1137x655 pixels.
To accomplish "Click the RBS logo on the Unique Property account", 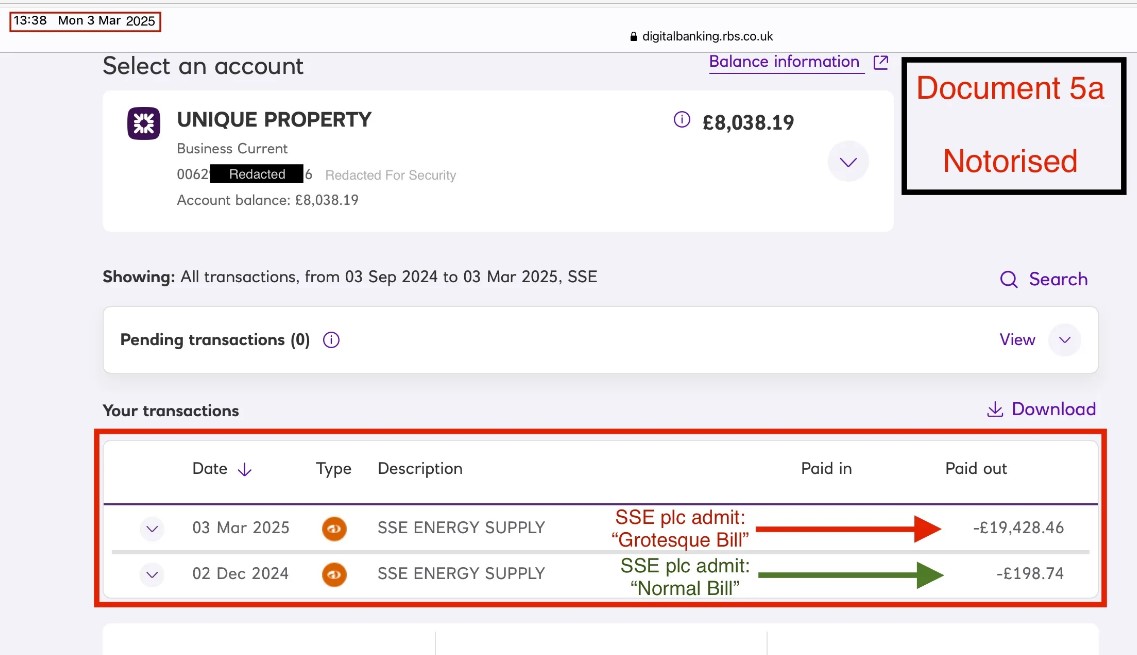I will tap(144, 123).
